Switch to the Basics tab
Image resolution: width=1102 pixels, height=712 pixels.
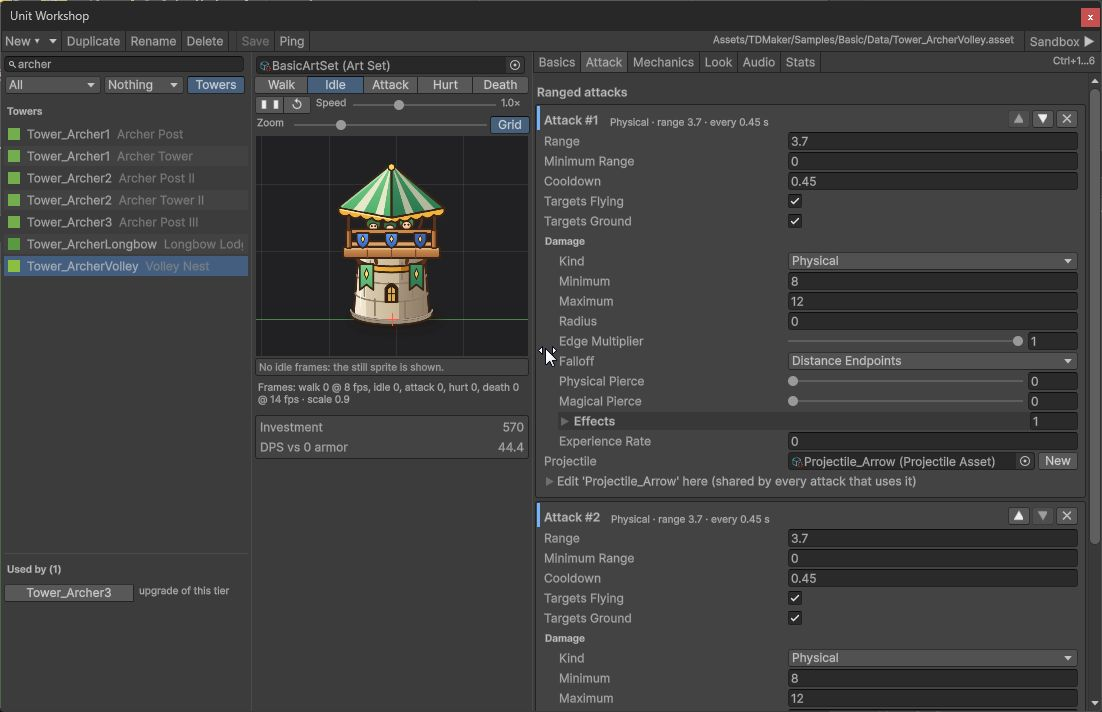557,63
